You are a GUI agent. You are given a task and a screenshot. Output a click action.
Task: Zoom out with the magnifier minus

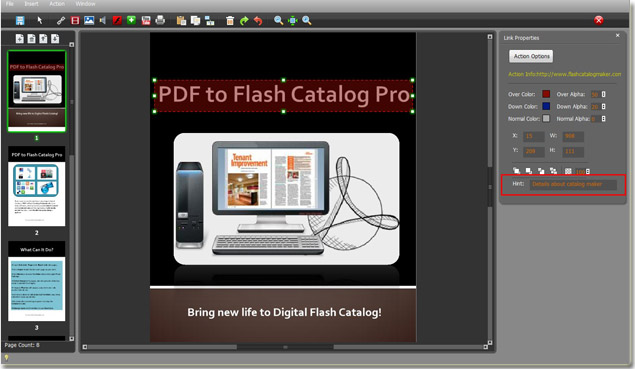tap(278, 20)
